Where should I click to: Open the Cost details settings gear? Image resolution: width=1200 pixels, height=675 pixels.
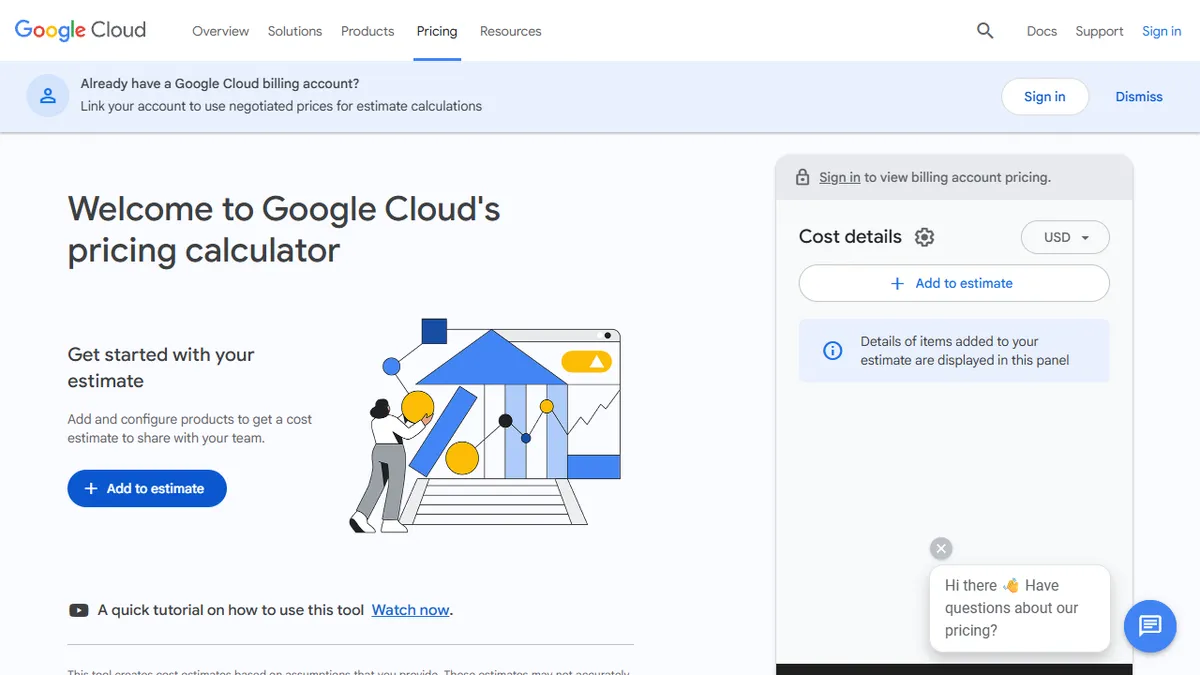924,237
